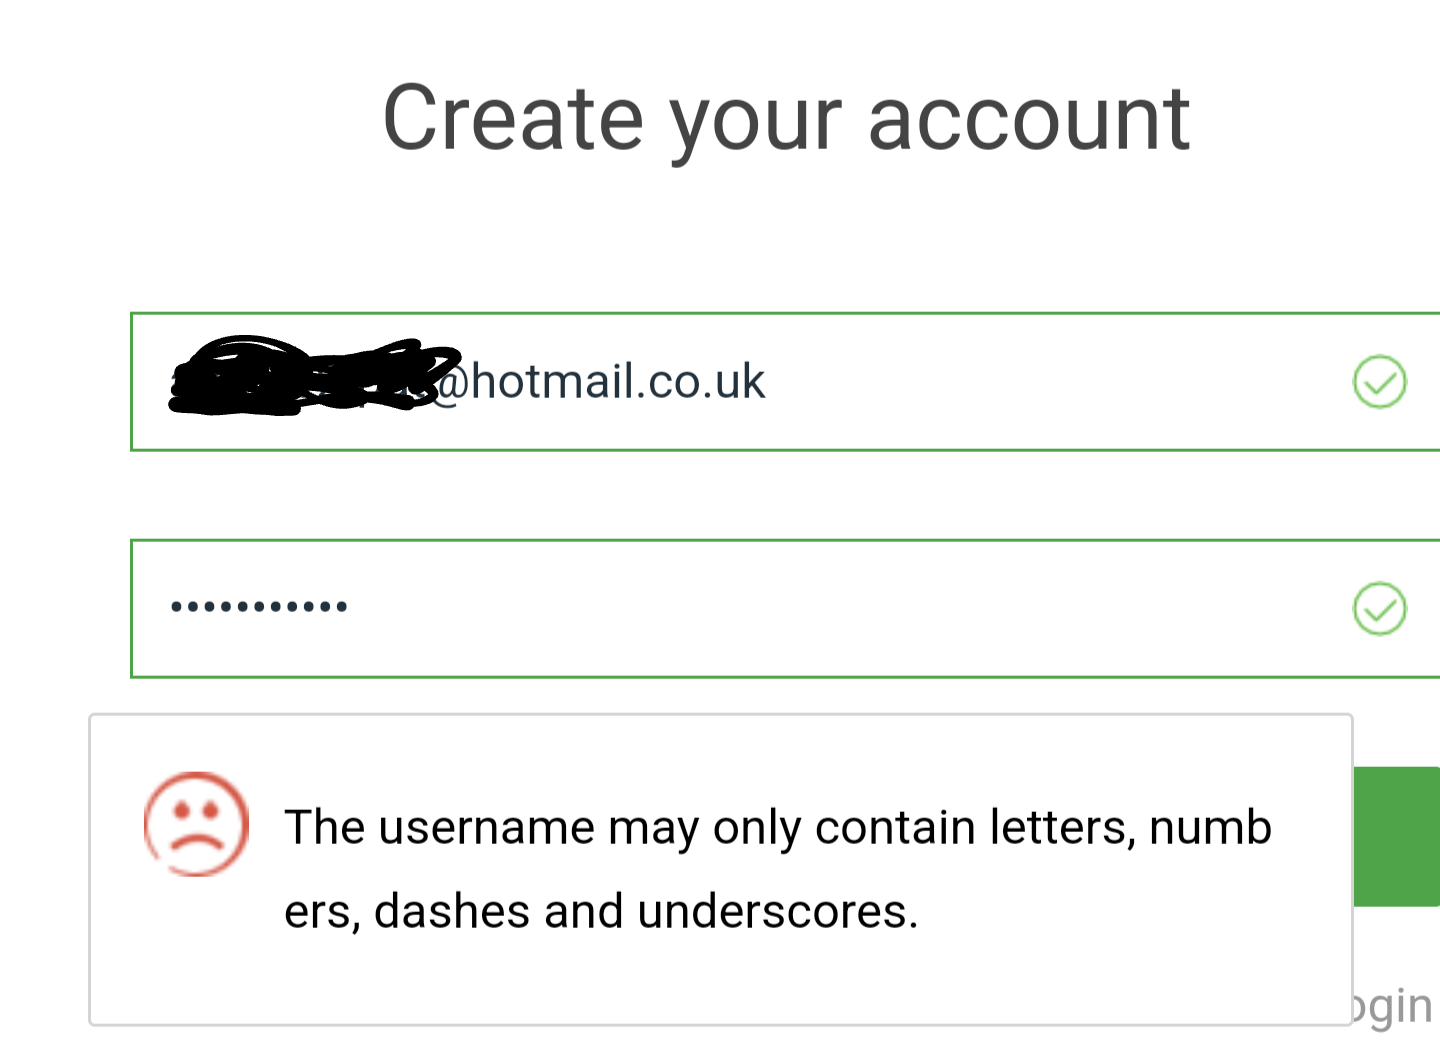The width and height of the screenshot is (1440, 1050).
Task: Click the red sad face icon
Action: [x=196, y=824]
